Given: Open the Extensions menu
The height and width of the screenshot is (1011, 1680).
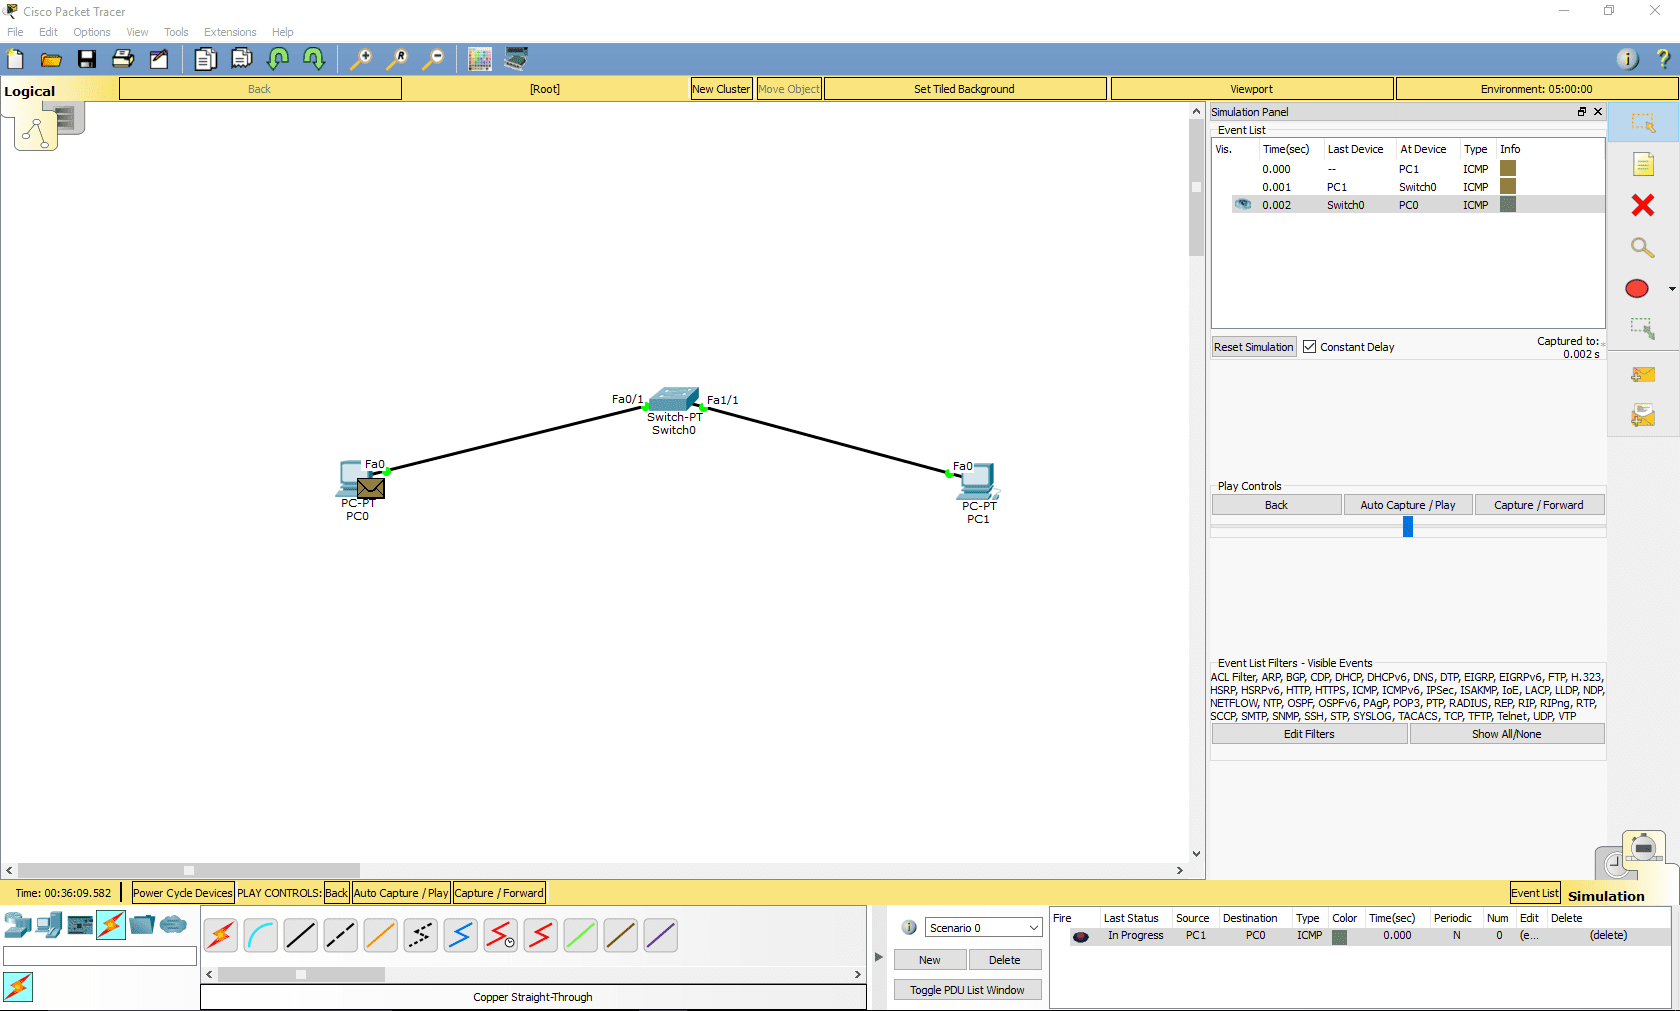Looking at the screenshot, I should [230, 32].
